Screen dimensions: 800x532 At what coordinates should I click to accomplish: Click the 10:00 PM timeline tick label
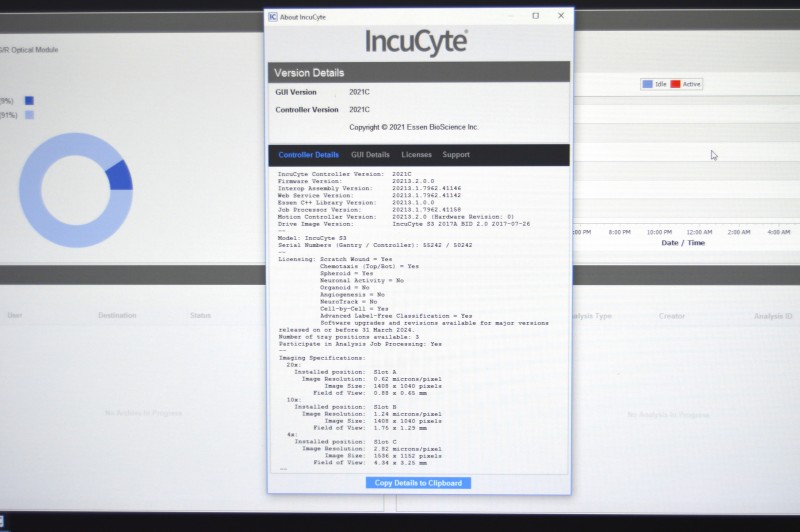tap(659, 232)
